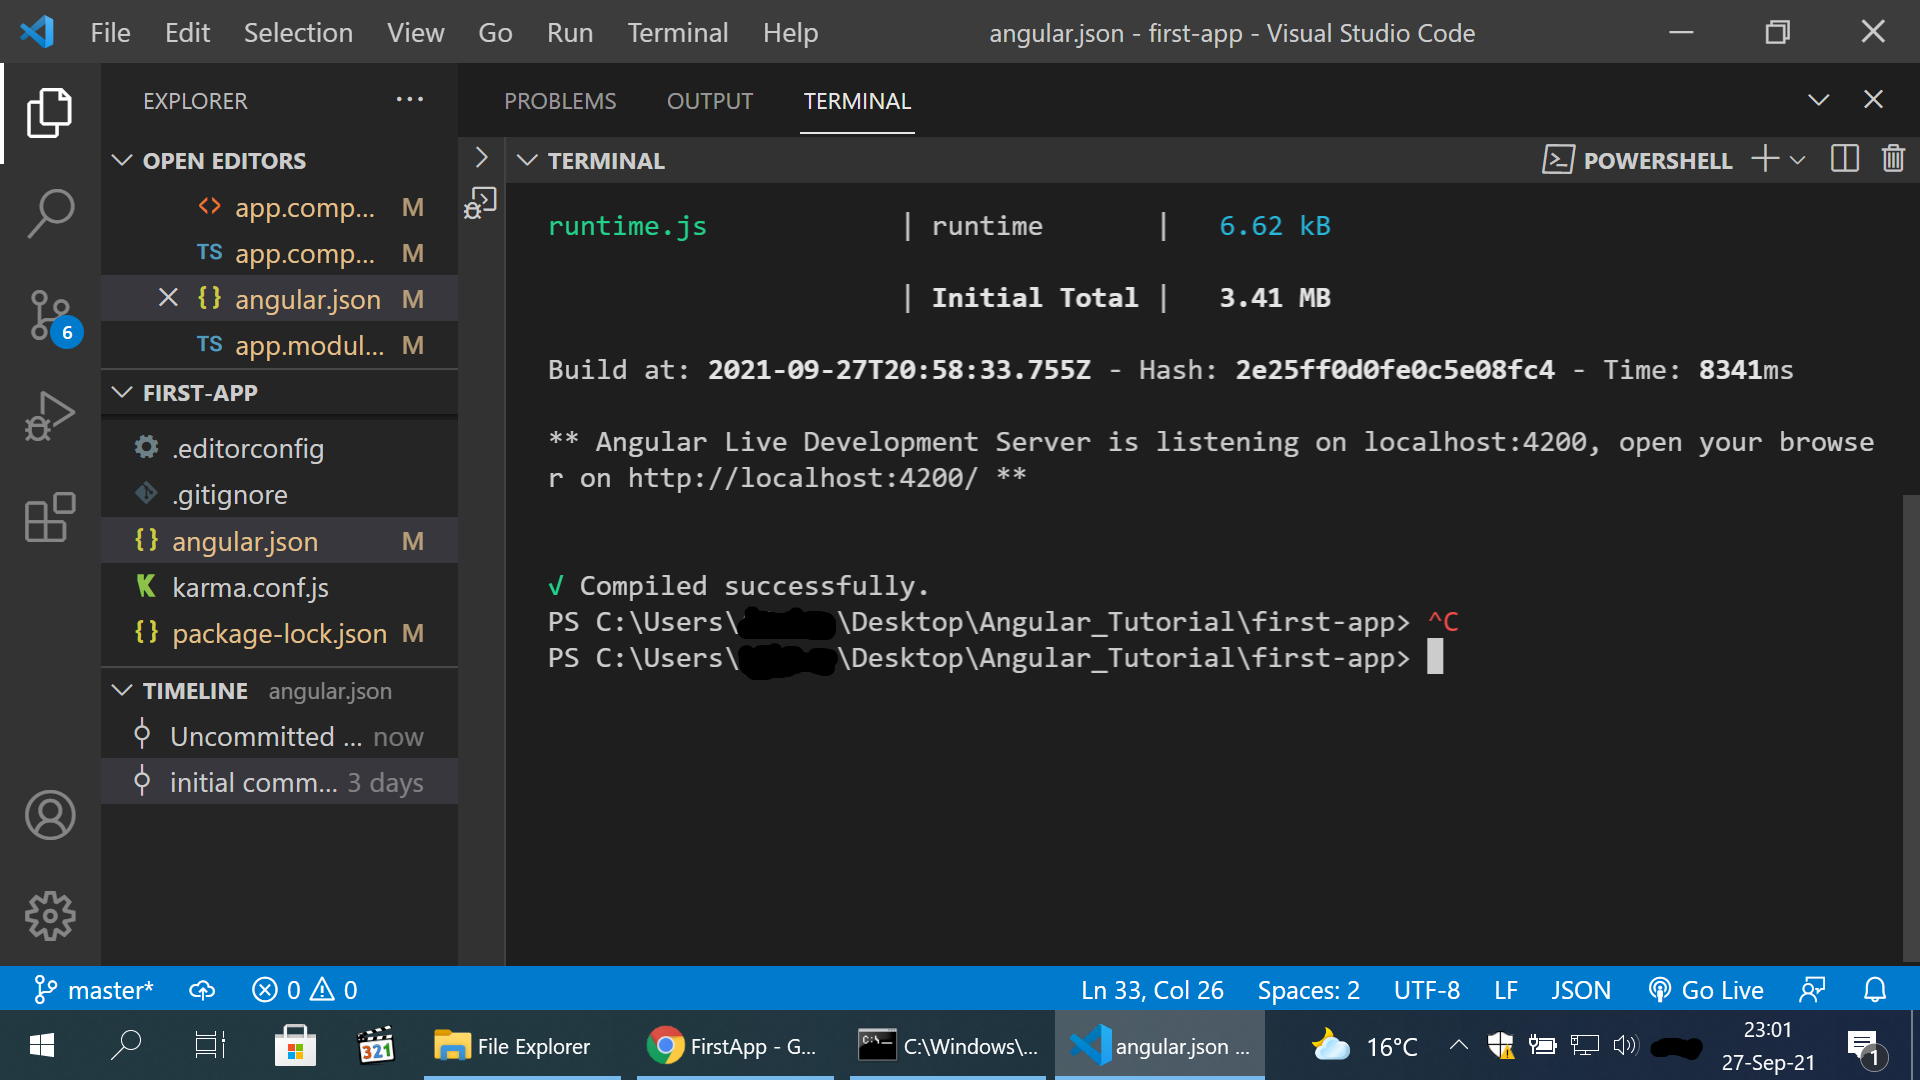
Task: Open Windows Start menu
Action: click(x=42, y=1046)
